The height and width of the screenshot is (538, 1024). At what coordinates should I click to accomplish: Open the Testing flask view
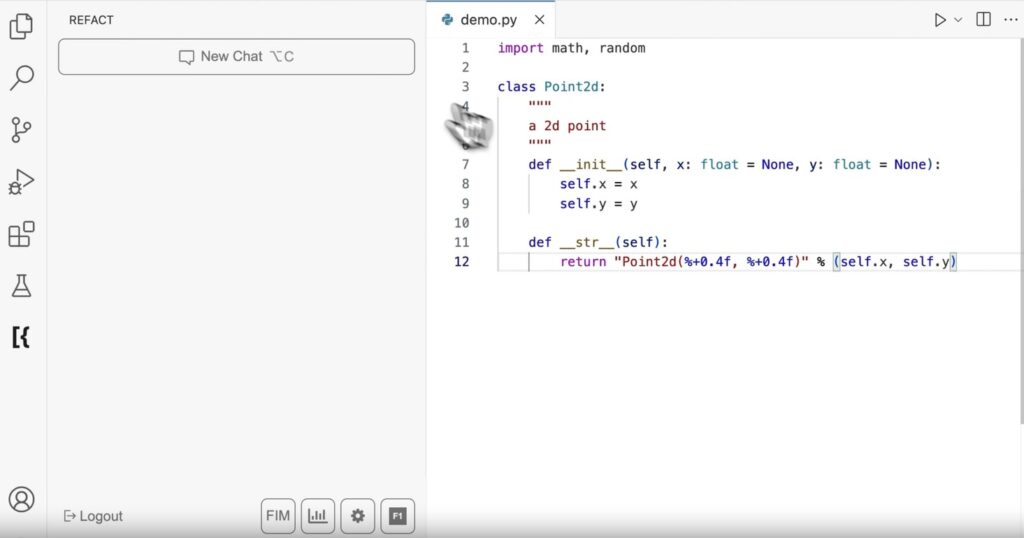click(22, 285)
